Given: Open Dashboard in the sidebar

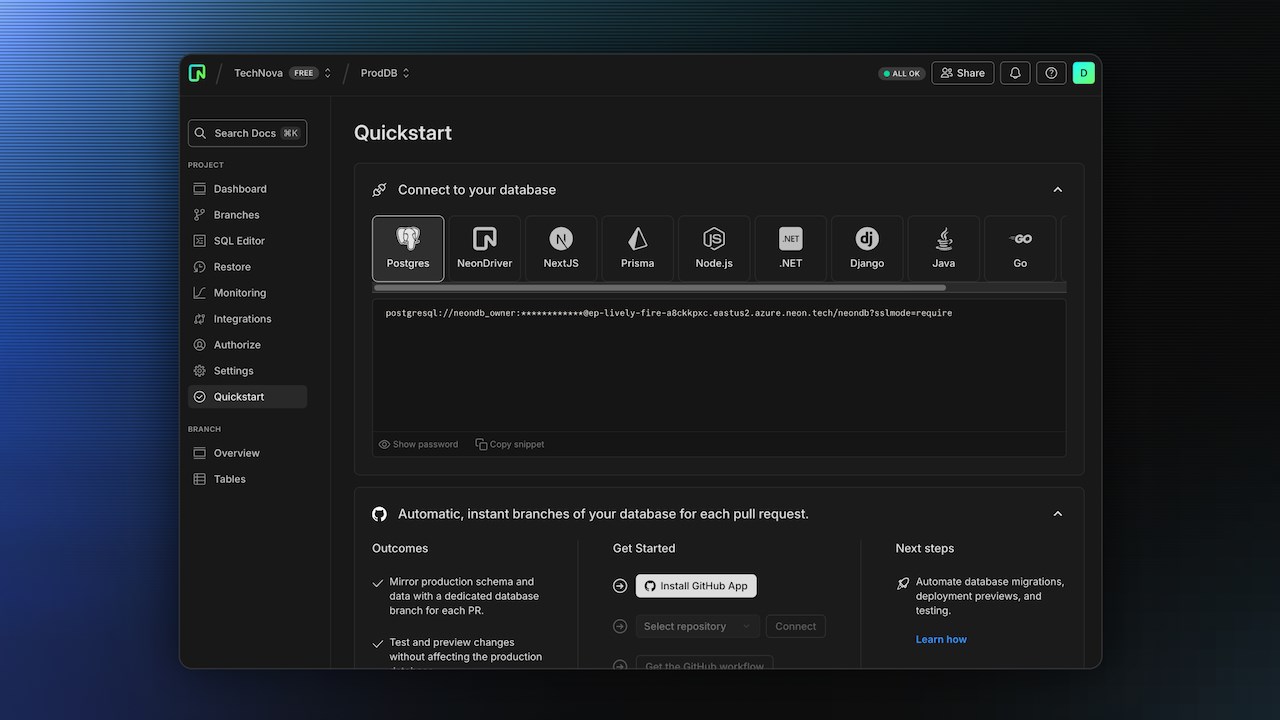Looking at the screenshot, I should pyautogui.click(x=247, y=189).
